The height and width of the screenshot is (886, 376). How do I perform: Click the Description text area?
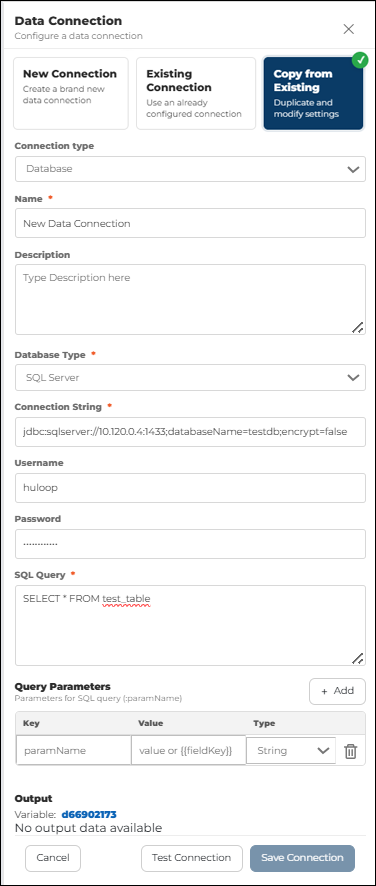[190, 299]
